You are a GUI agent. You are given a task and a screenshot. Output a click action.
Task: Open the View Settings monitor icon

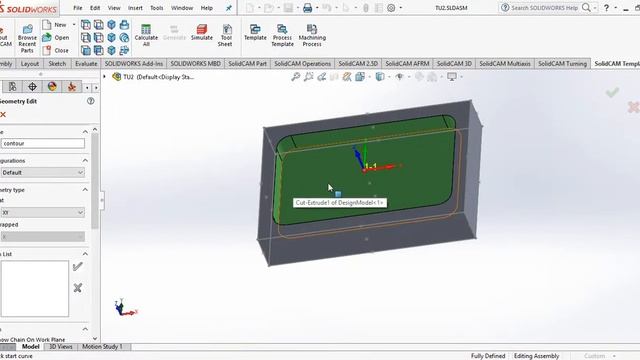pyautogui.click(x=452, y=77)
